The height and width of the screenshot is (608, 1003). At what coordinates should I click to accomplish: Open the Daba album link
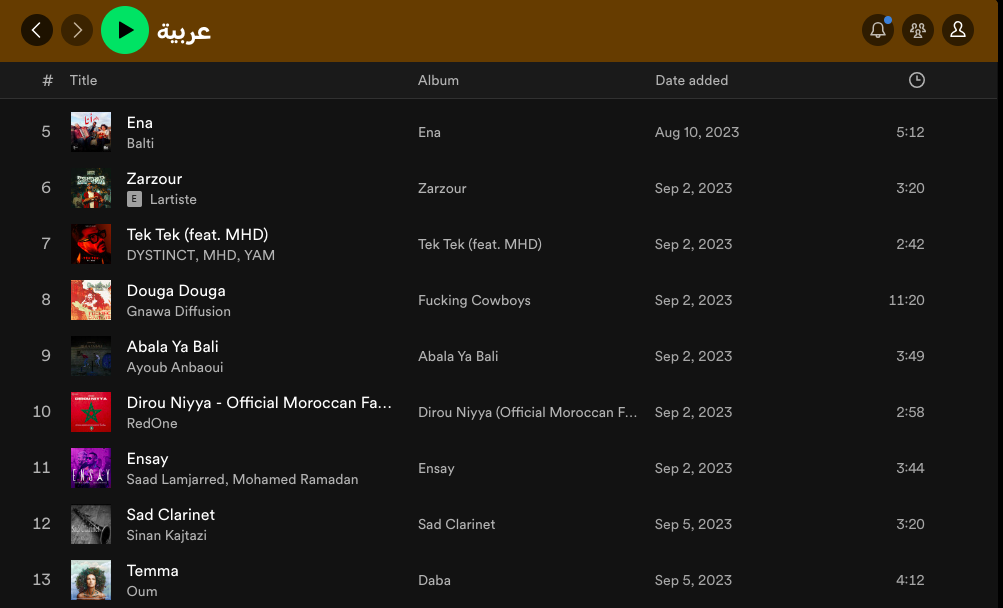point(434,580)
